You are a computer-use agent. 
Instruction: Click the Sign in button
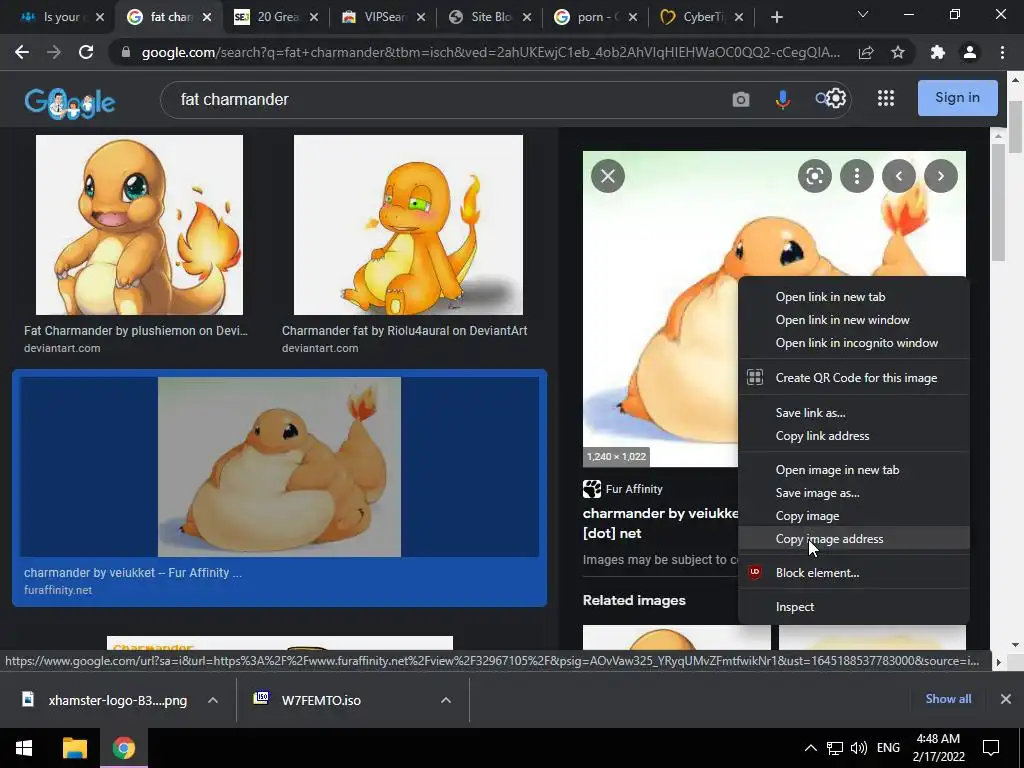pyautogui.click(x=957, y=97)
